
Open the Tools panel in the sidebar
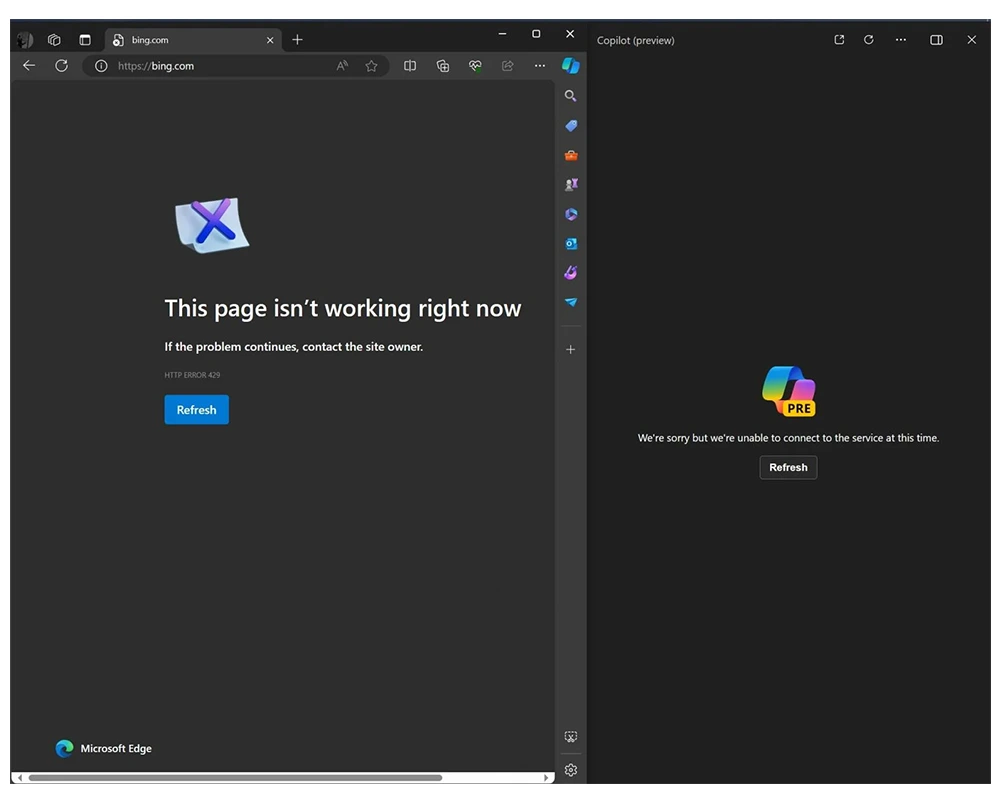tap(571, 155)
